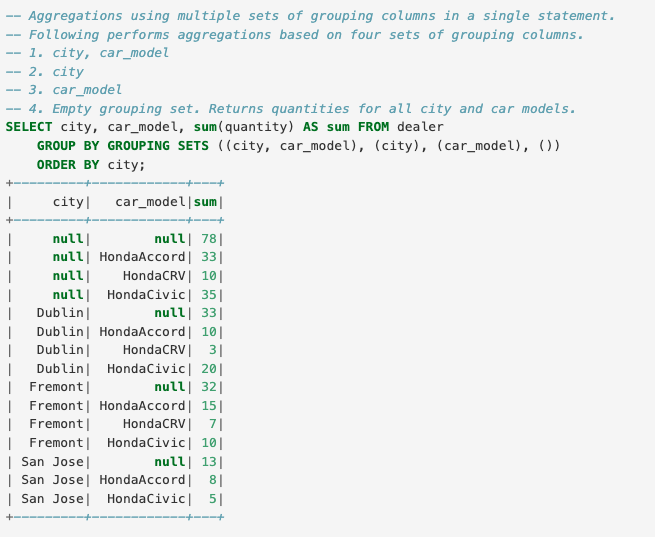
Task: Click null car_model in the Fremont row
Action: click(170, 387)
